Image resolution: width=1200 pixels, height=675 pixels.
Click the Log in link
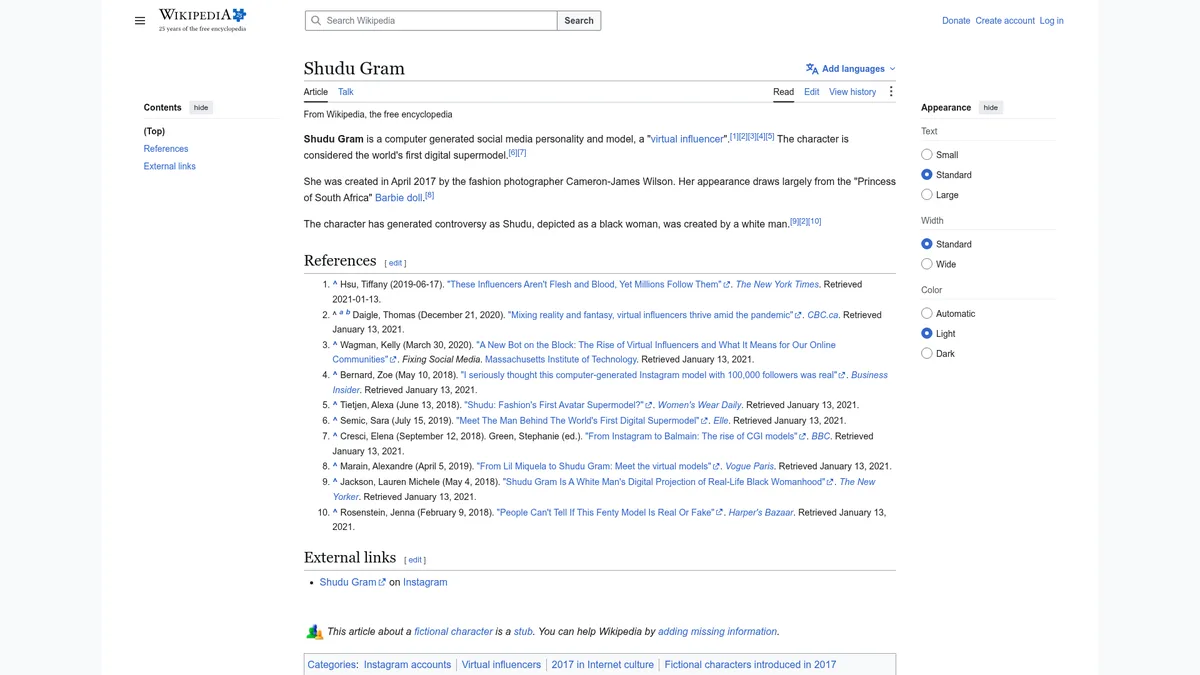click(x=1052, y=20)
